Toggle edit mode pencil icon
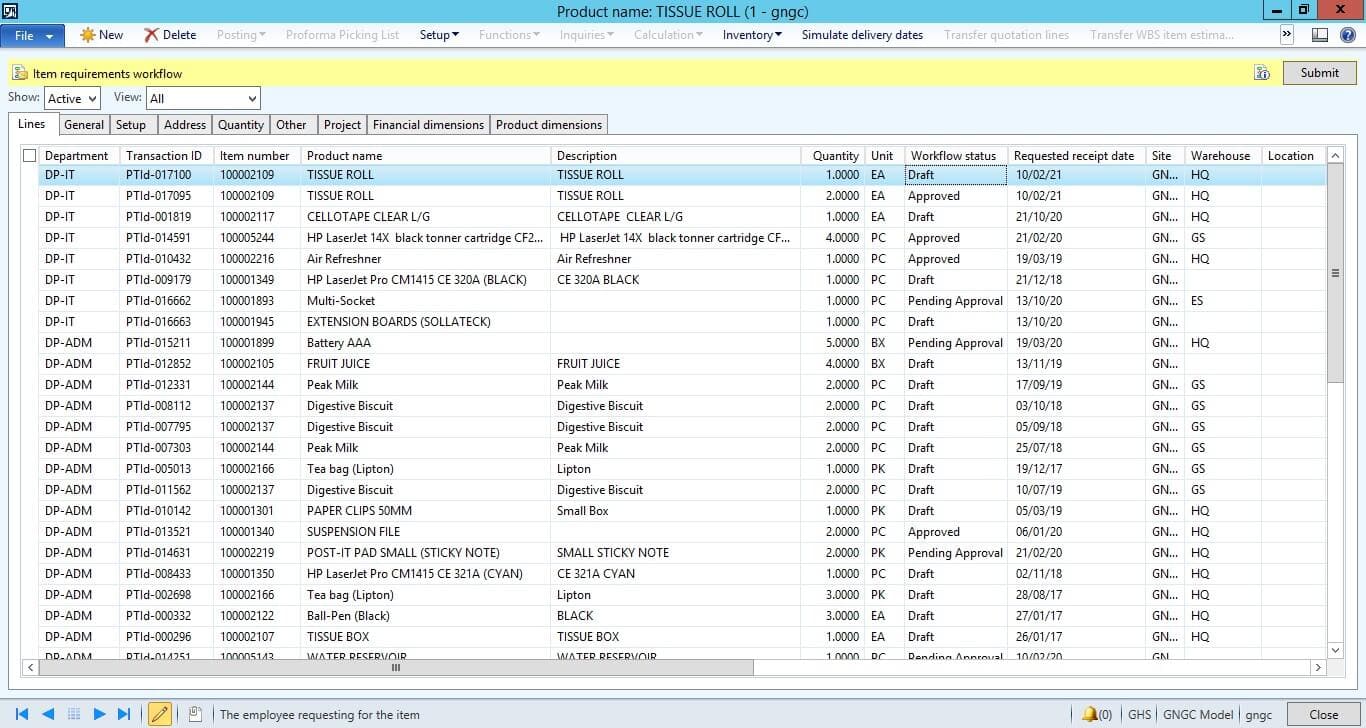 pyautogui.click(x=159, y=714)
